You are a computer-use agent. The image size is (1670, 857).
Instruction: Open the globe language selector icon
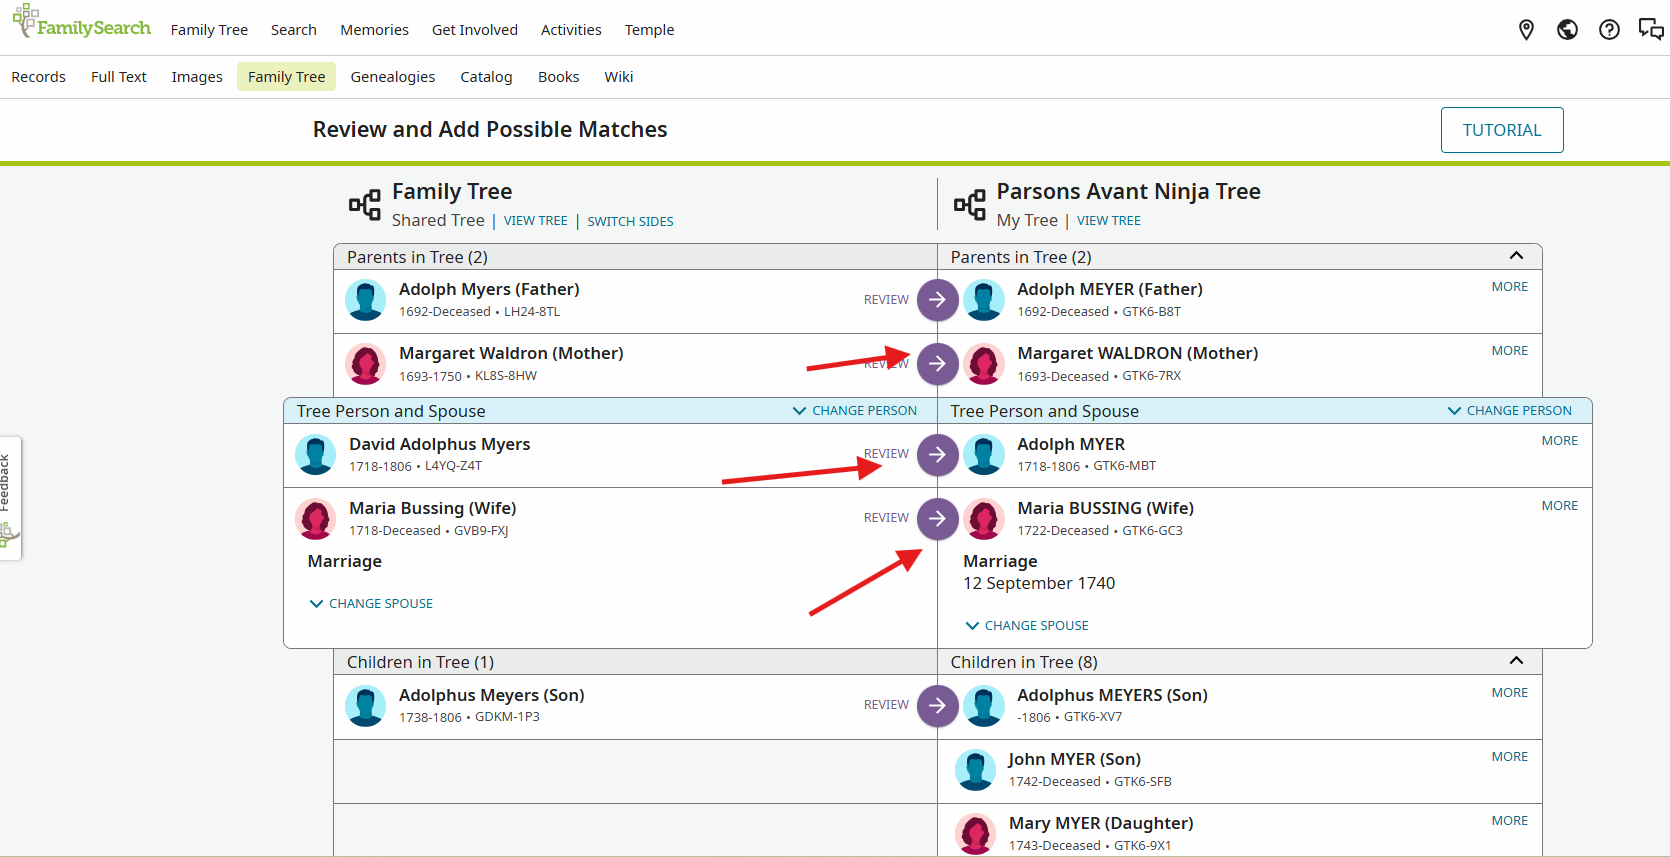(x=1567, y=30)
